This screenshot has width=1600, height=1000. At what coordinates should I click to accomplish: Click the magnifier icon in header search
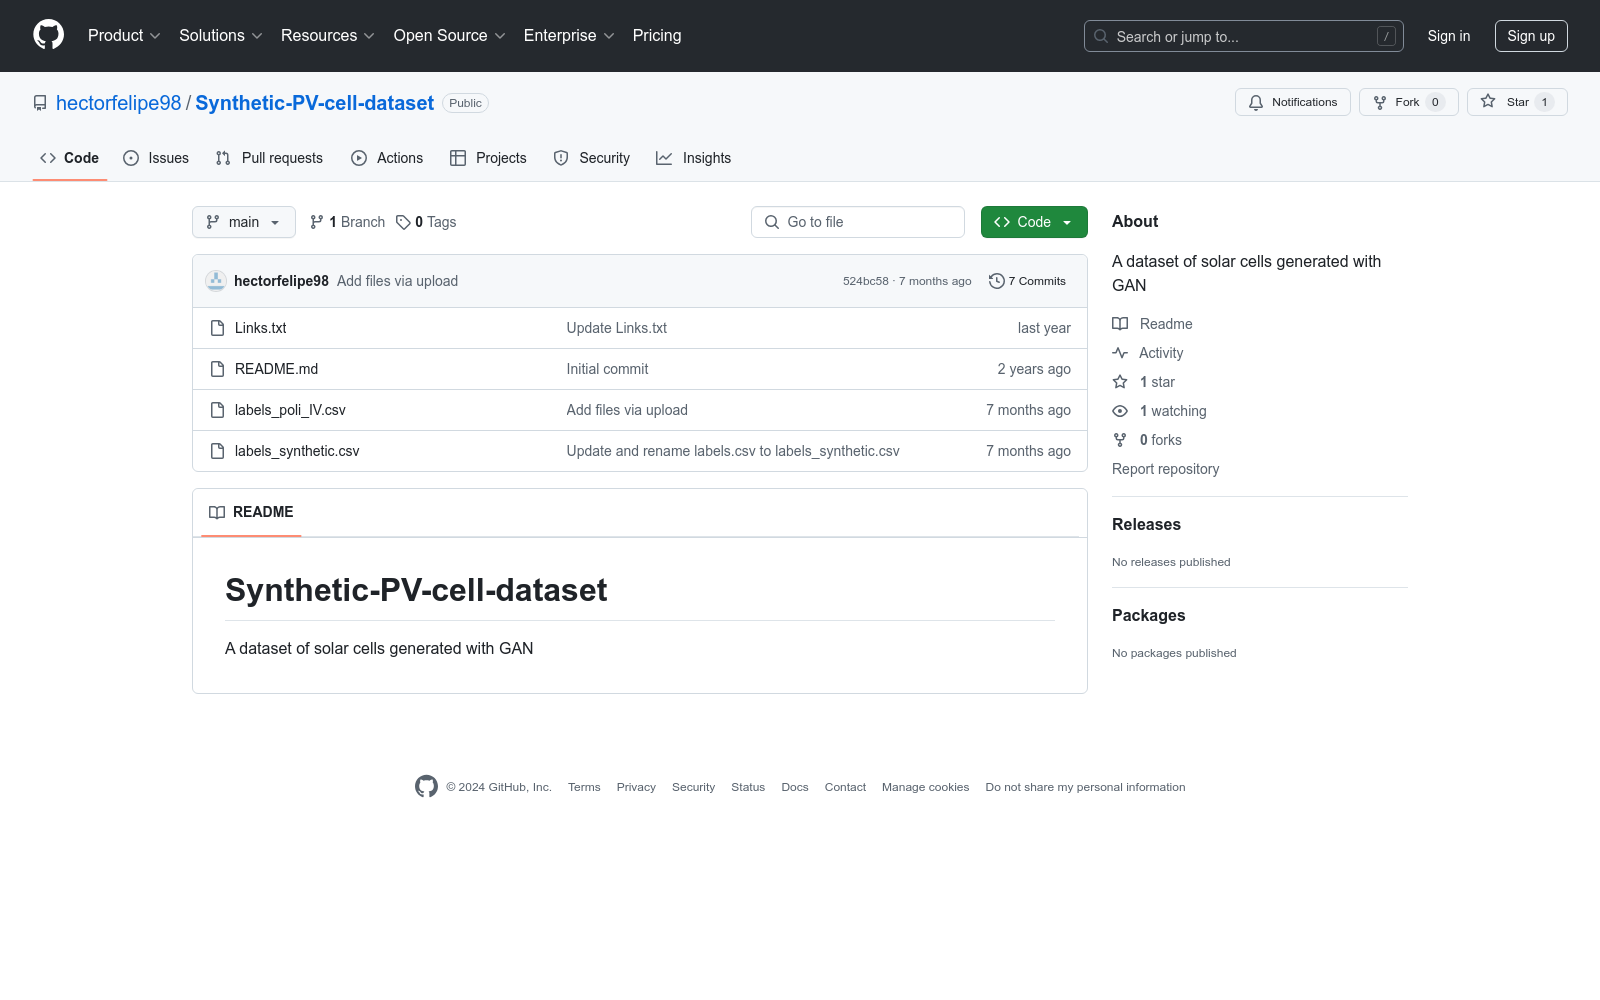click(x=1101, y=36)
